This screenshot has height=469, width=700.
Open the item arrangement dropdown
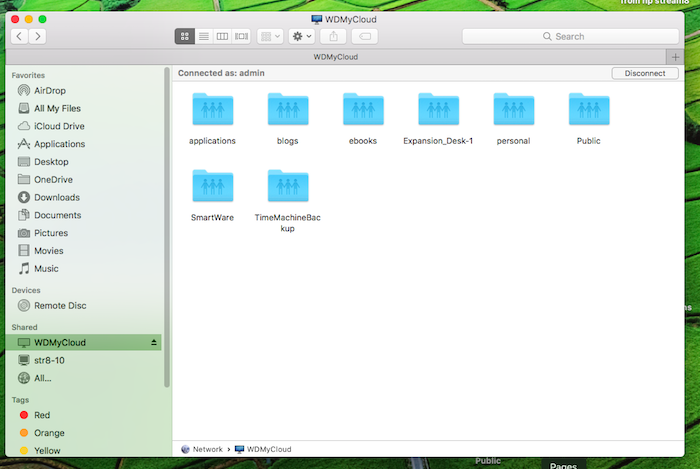click(270, 37)
